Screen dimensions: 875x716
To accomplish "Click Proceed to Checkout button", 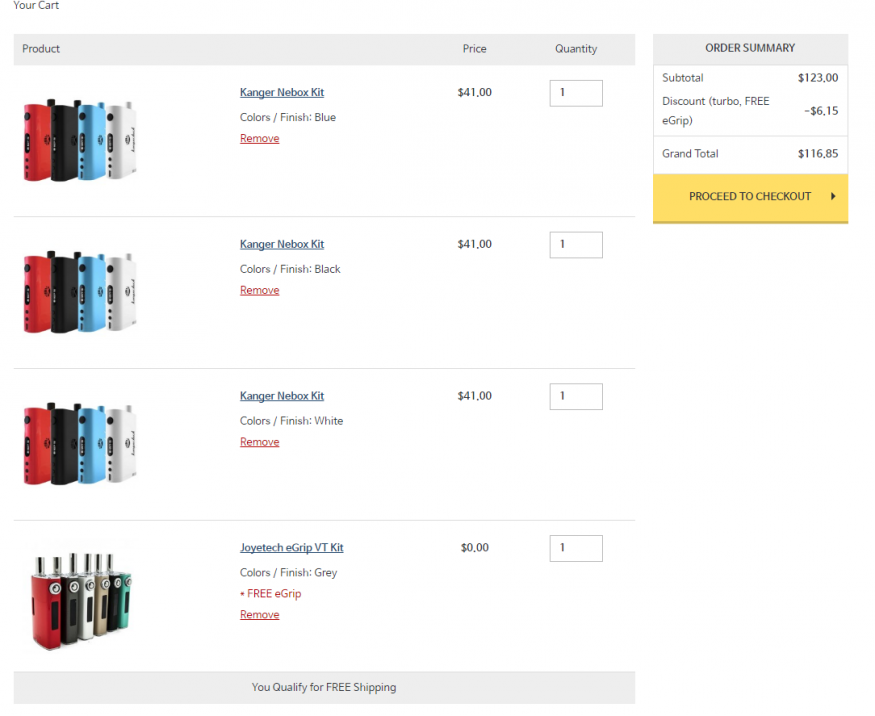I will click(749, 197).
